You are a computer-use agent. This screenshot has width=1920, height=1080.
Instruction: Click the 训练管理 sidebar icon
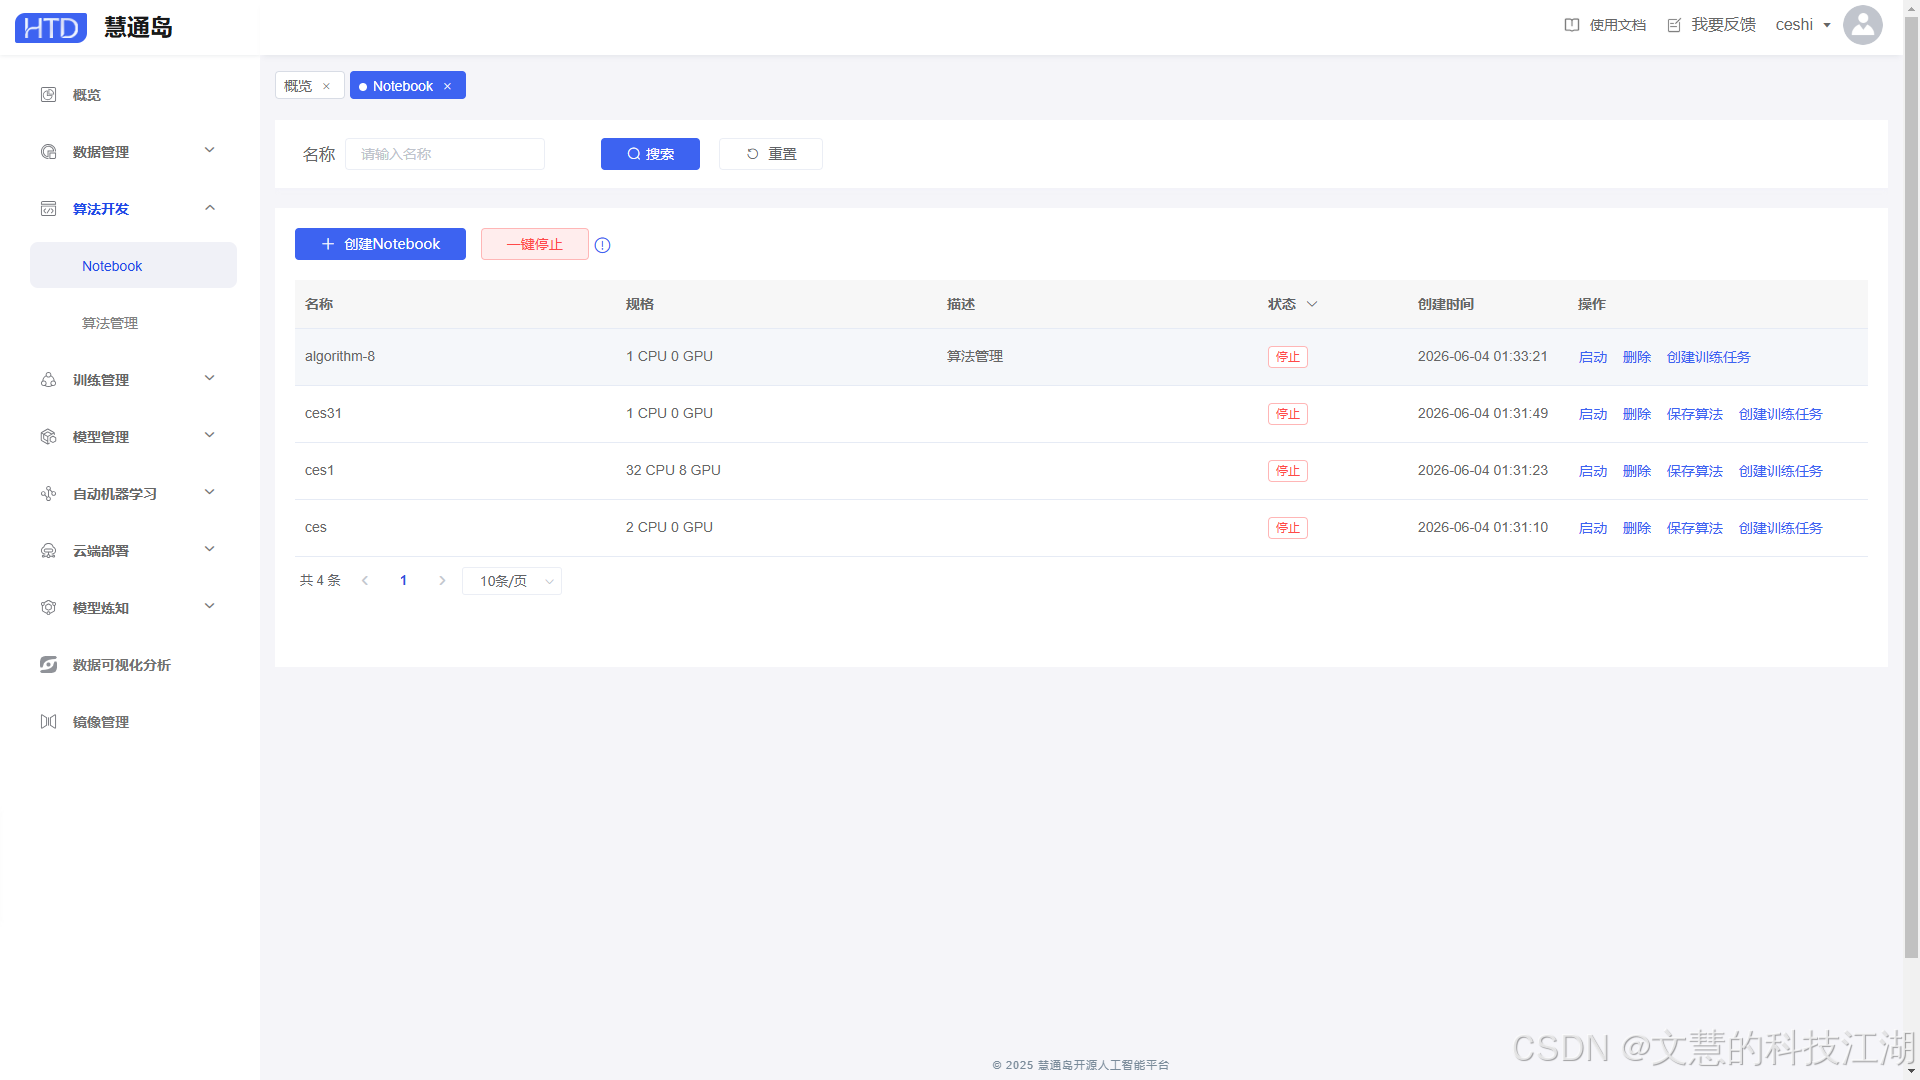click(48, 380)
